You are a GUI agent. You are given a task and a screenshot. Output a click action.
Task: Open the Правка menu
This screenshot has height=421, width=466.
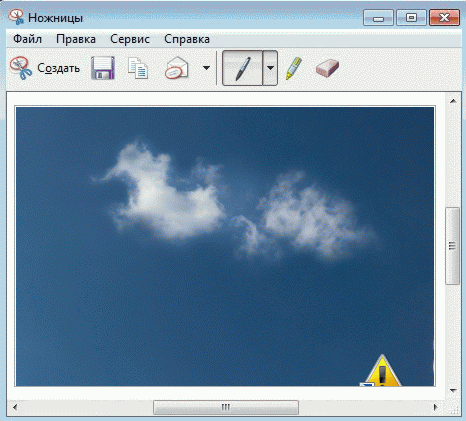(76, 39)
